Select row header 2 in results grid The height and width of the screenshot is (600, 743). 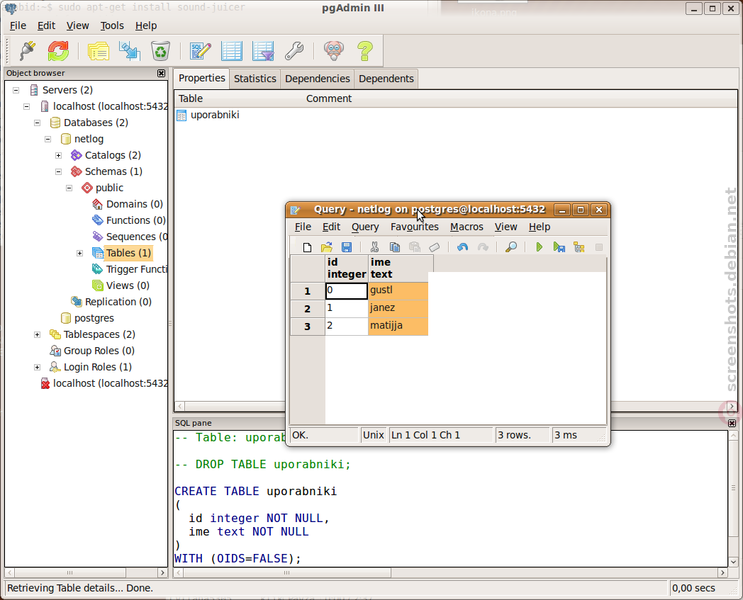pyautogui.click(x=308, y=309)
